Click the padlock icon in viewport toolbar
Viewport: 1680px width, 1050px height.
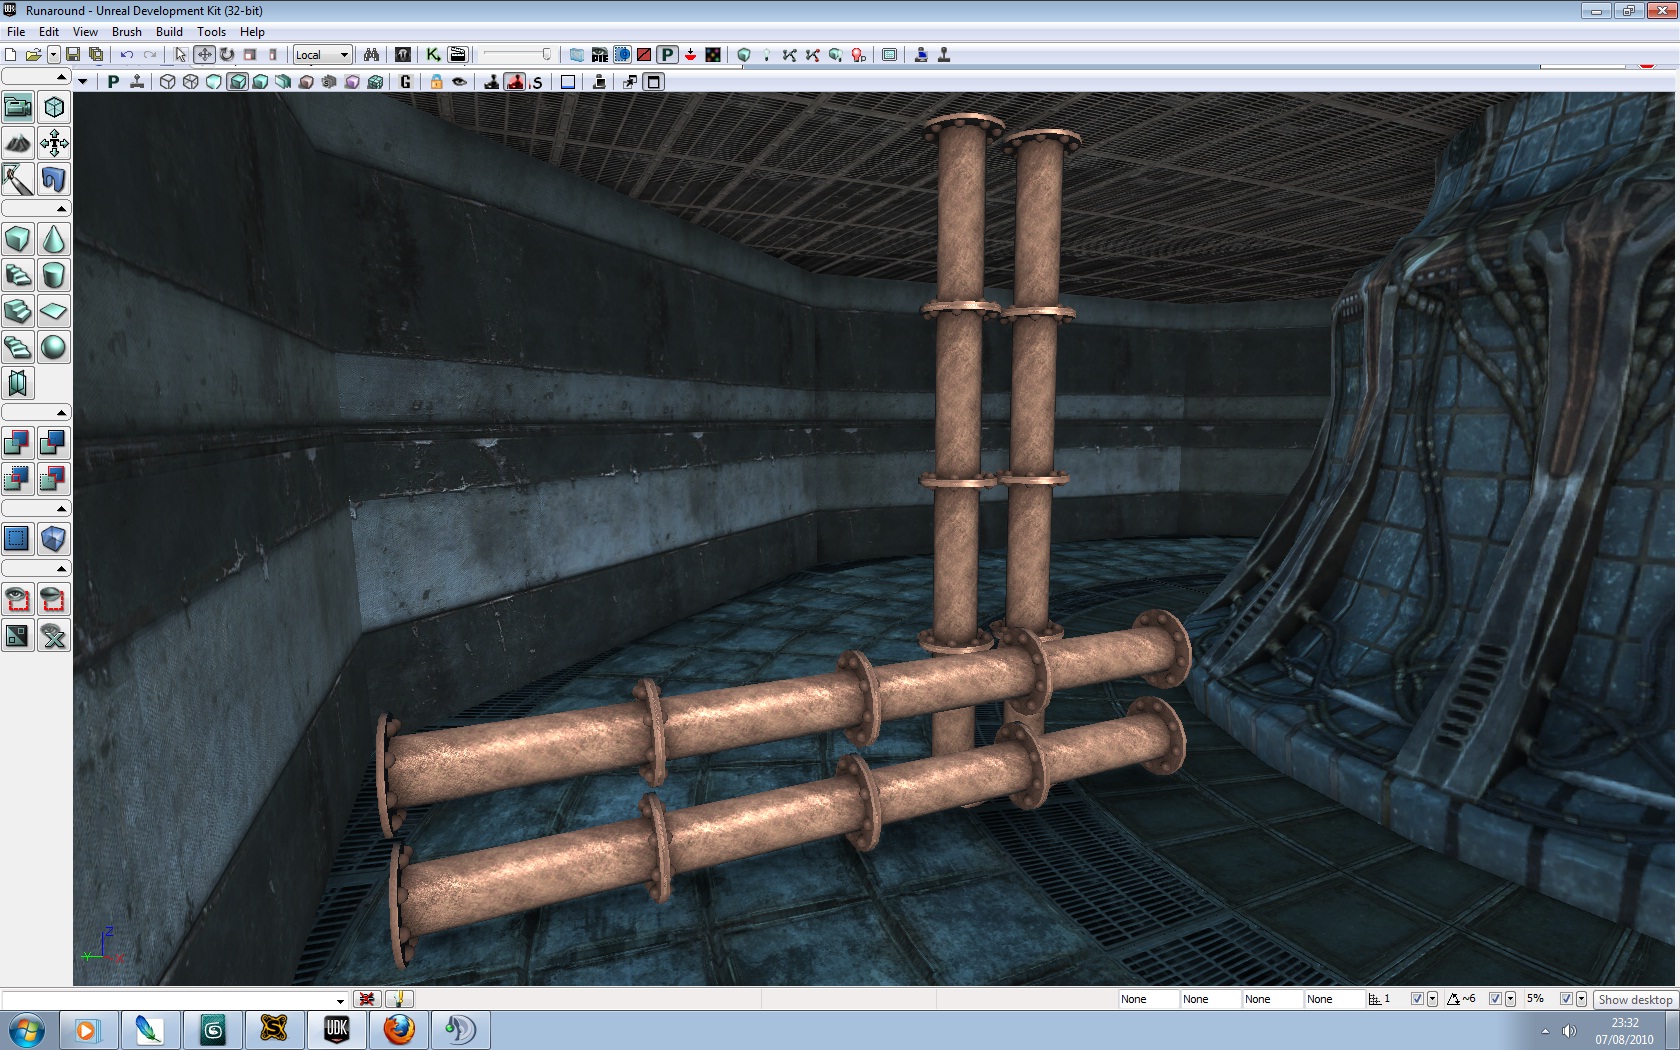click(436, 82)
